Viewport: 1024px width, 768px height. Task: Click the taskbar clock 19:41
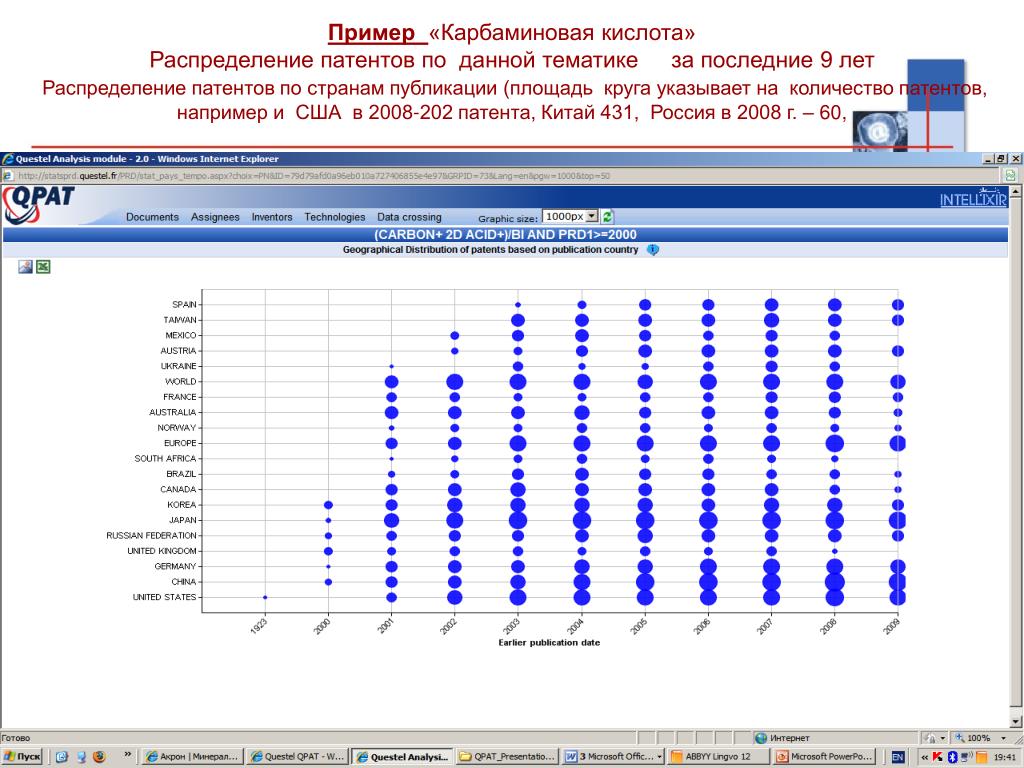tap(1004, 757)
